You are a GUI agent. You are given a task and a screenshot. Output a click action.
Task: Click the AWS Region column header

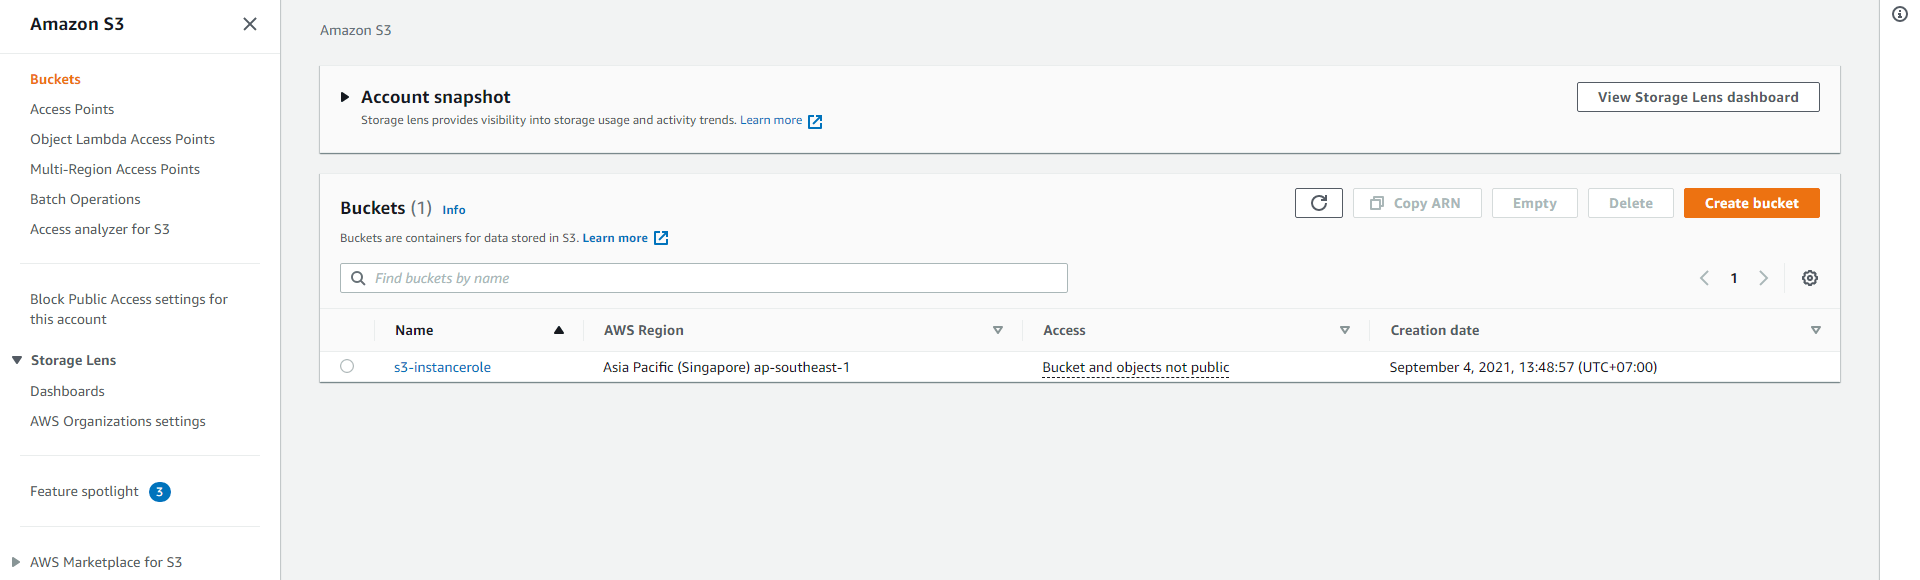(644, 330)
